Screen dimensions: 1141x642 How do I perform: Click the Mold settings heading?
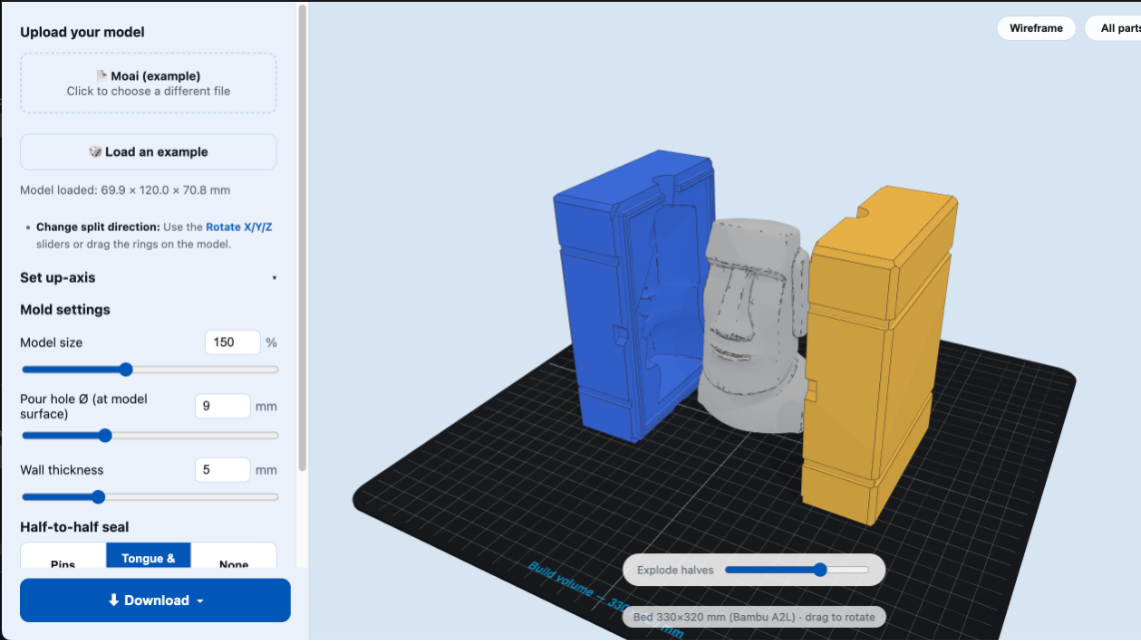pos(65,309)
